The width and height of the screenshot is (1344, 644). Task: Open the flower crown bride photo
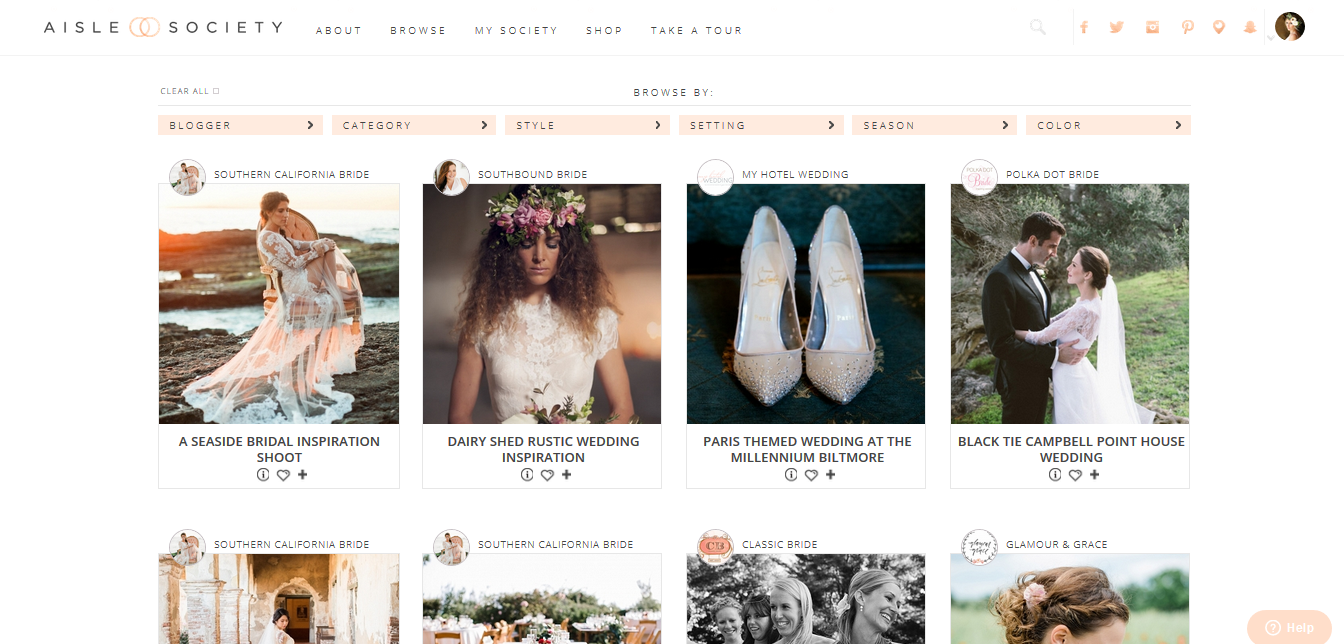click(542, 304)
